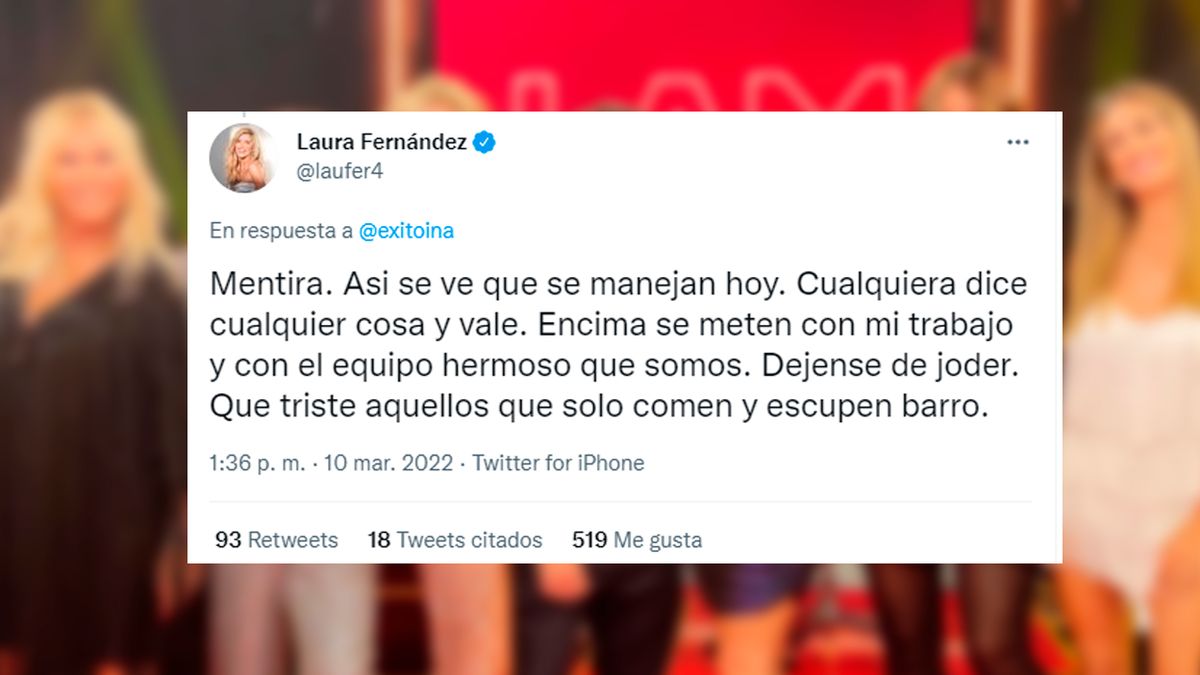
Task: Open the @laufer4 handle link
Action: [x=340, y=171]
